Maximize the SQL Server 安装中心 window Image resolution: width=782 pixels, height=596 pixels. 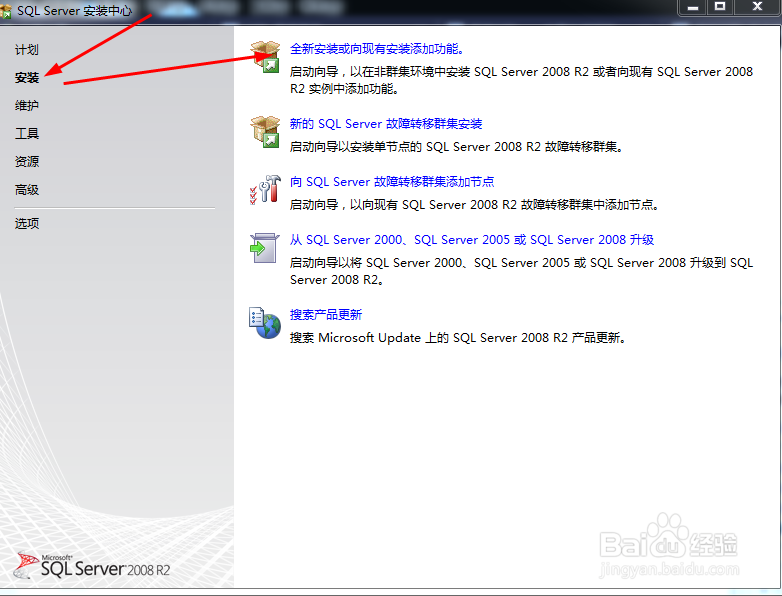[x=720, y=7]
